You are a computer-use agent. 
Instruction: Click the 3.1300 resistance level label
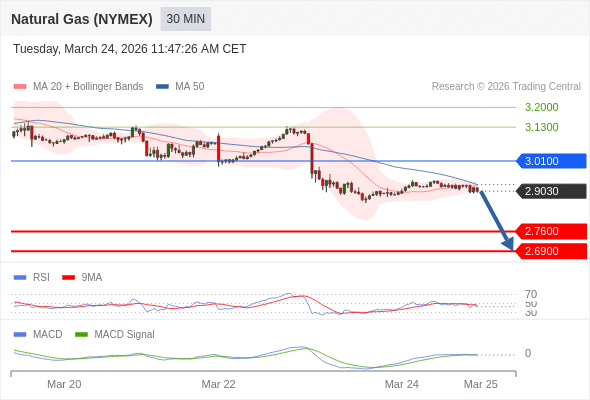[541, 127]
